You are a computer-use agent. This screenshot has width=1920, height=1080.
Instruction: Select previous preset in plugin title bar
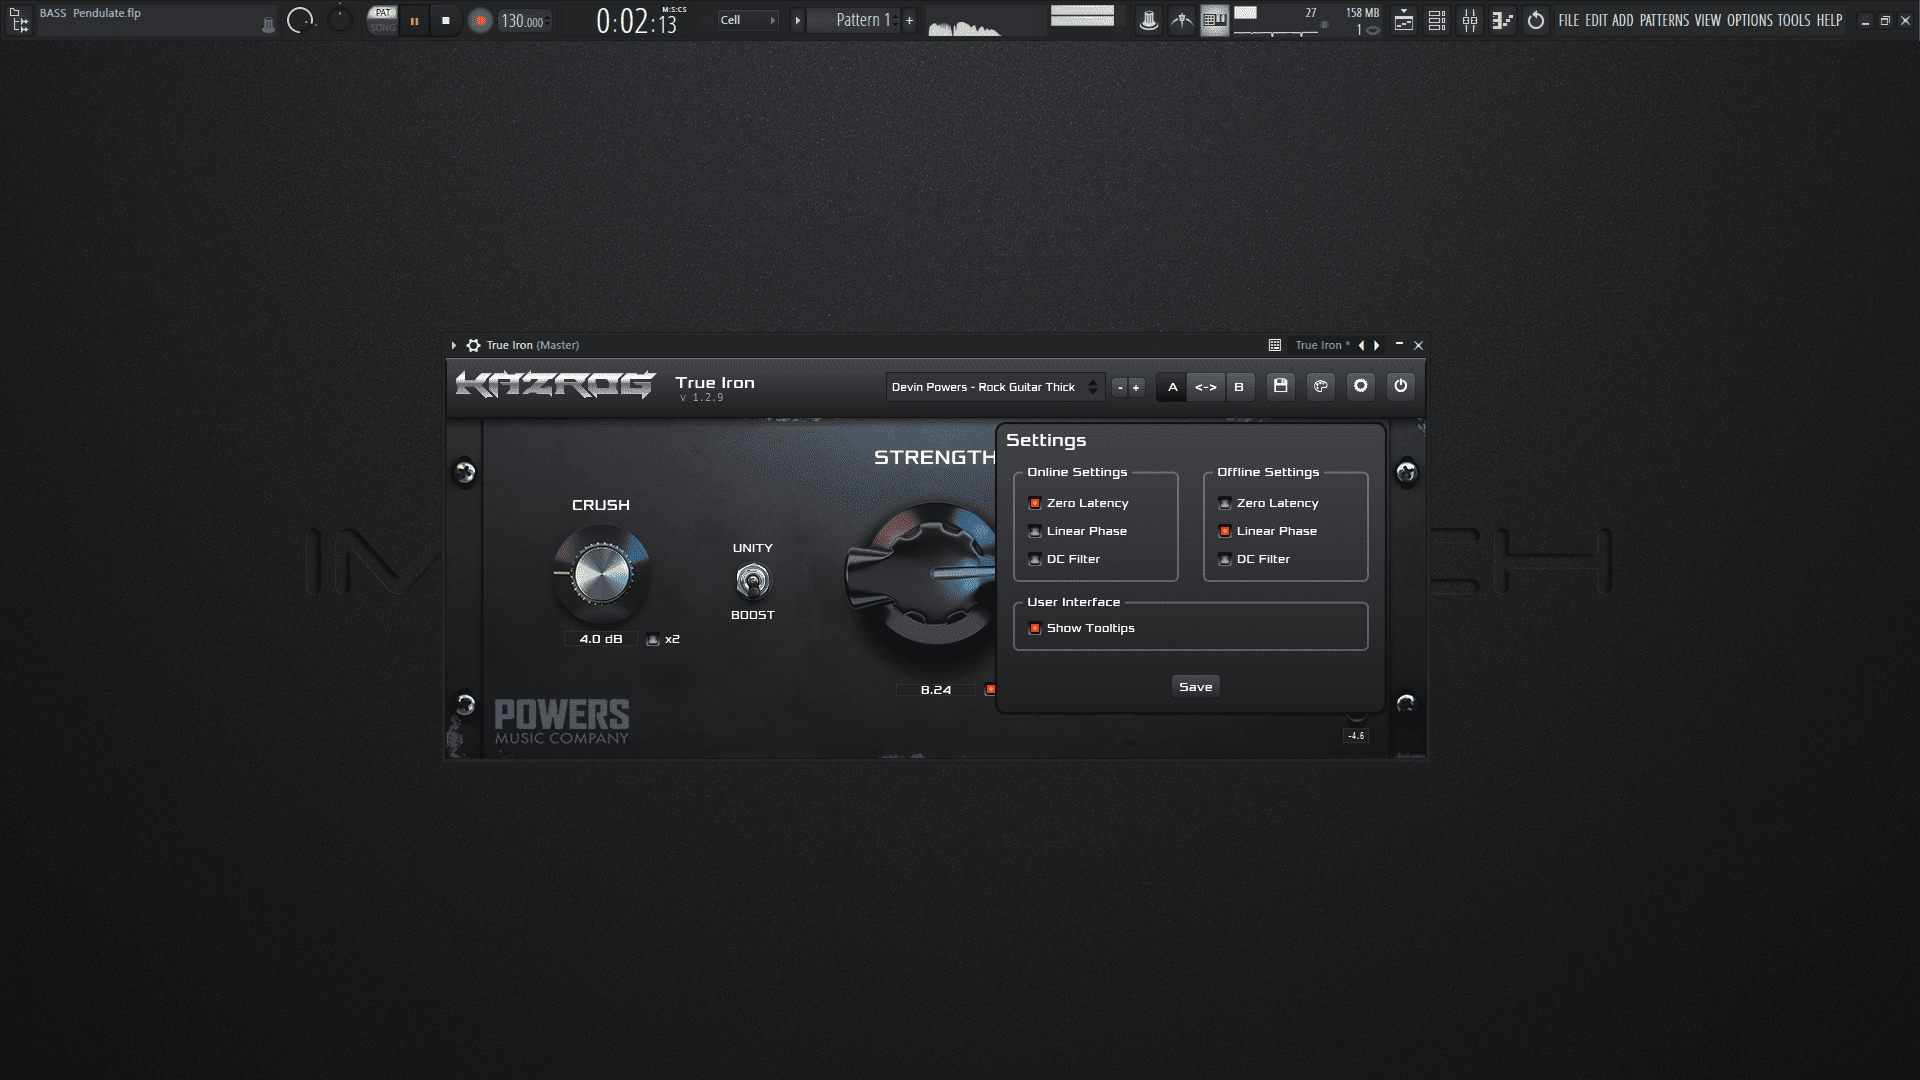(x=1361, y=345)
